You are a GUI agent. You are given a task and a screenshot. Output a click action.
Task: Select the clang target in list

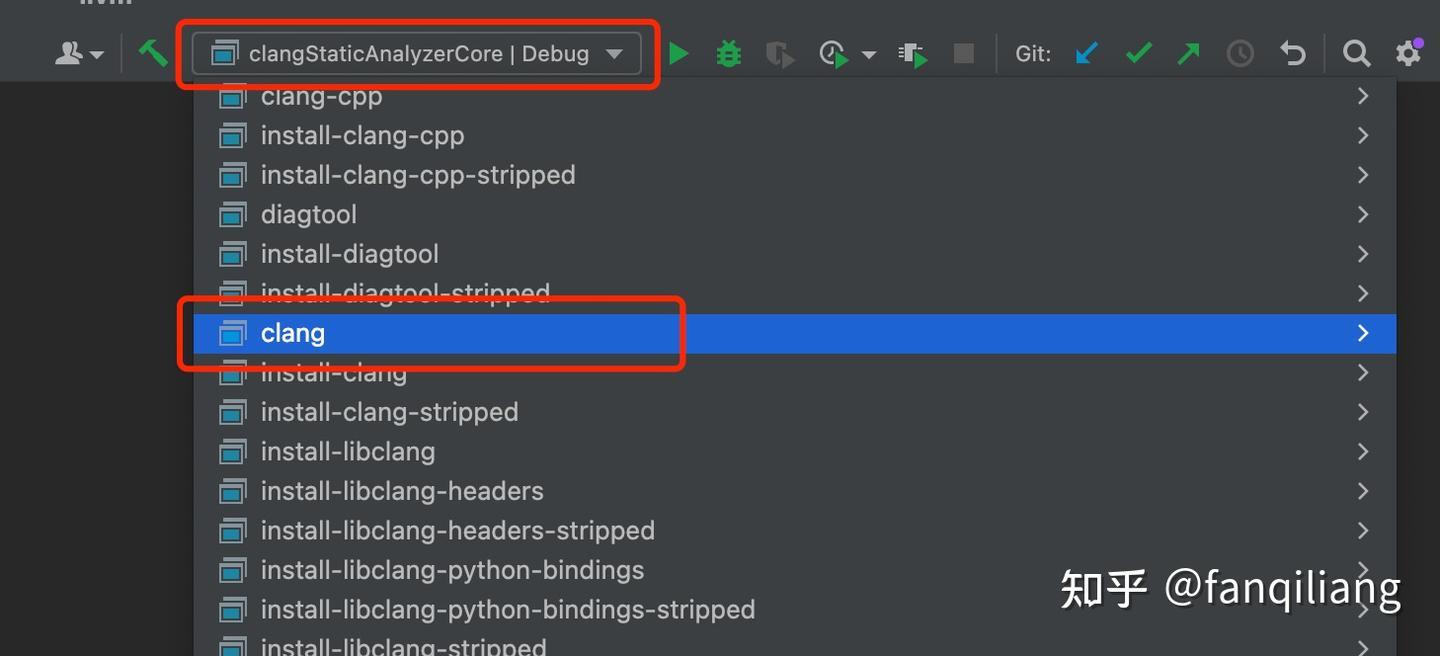point(293,333)
